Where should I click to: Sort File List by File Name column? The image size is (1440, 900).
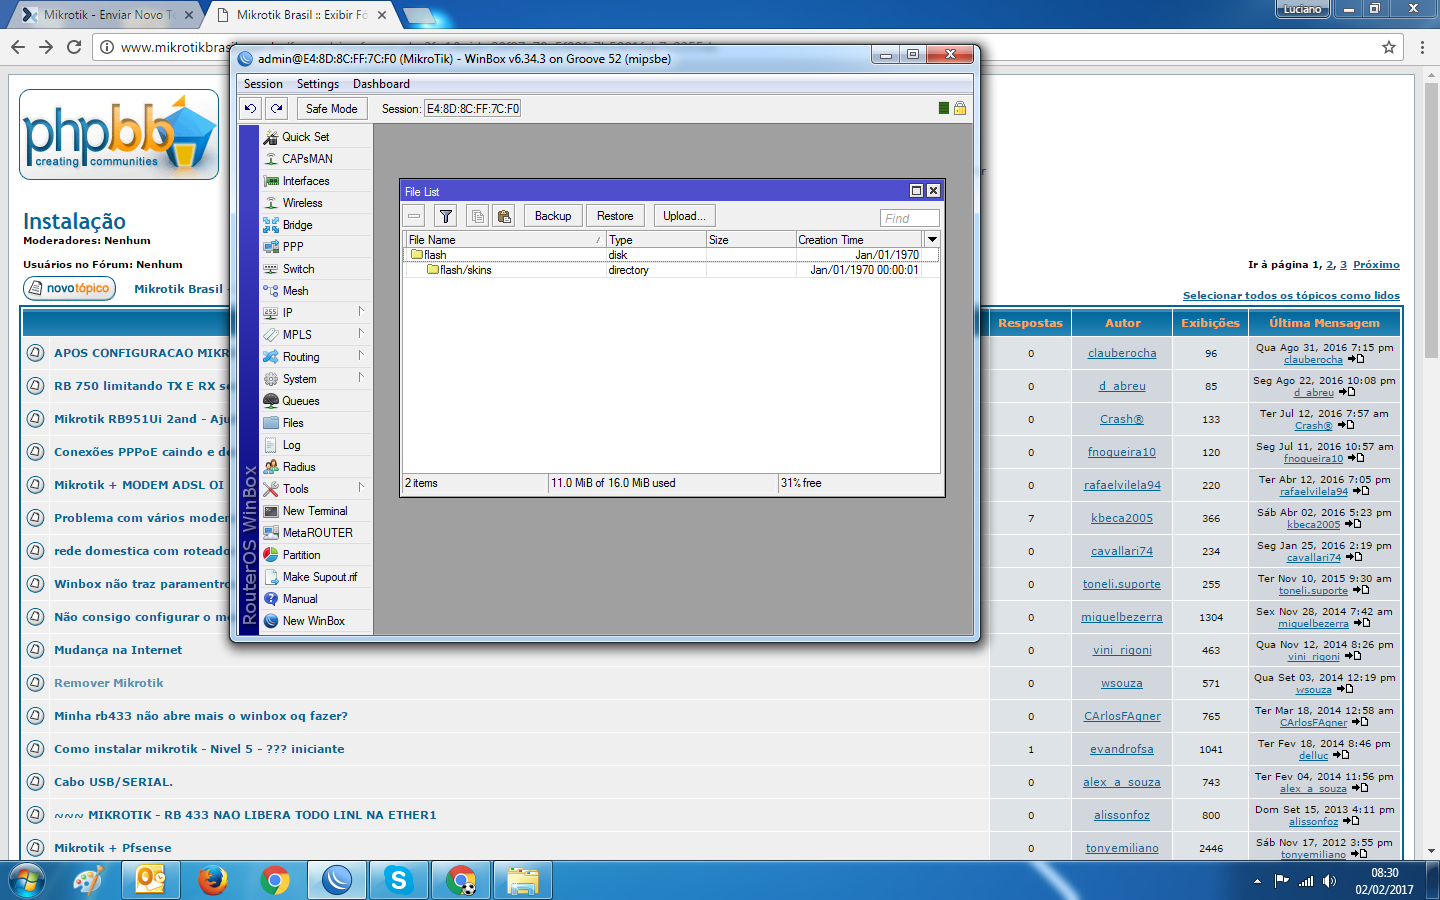coord(505,240)
